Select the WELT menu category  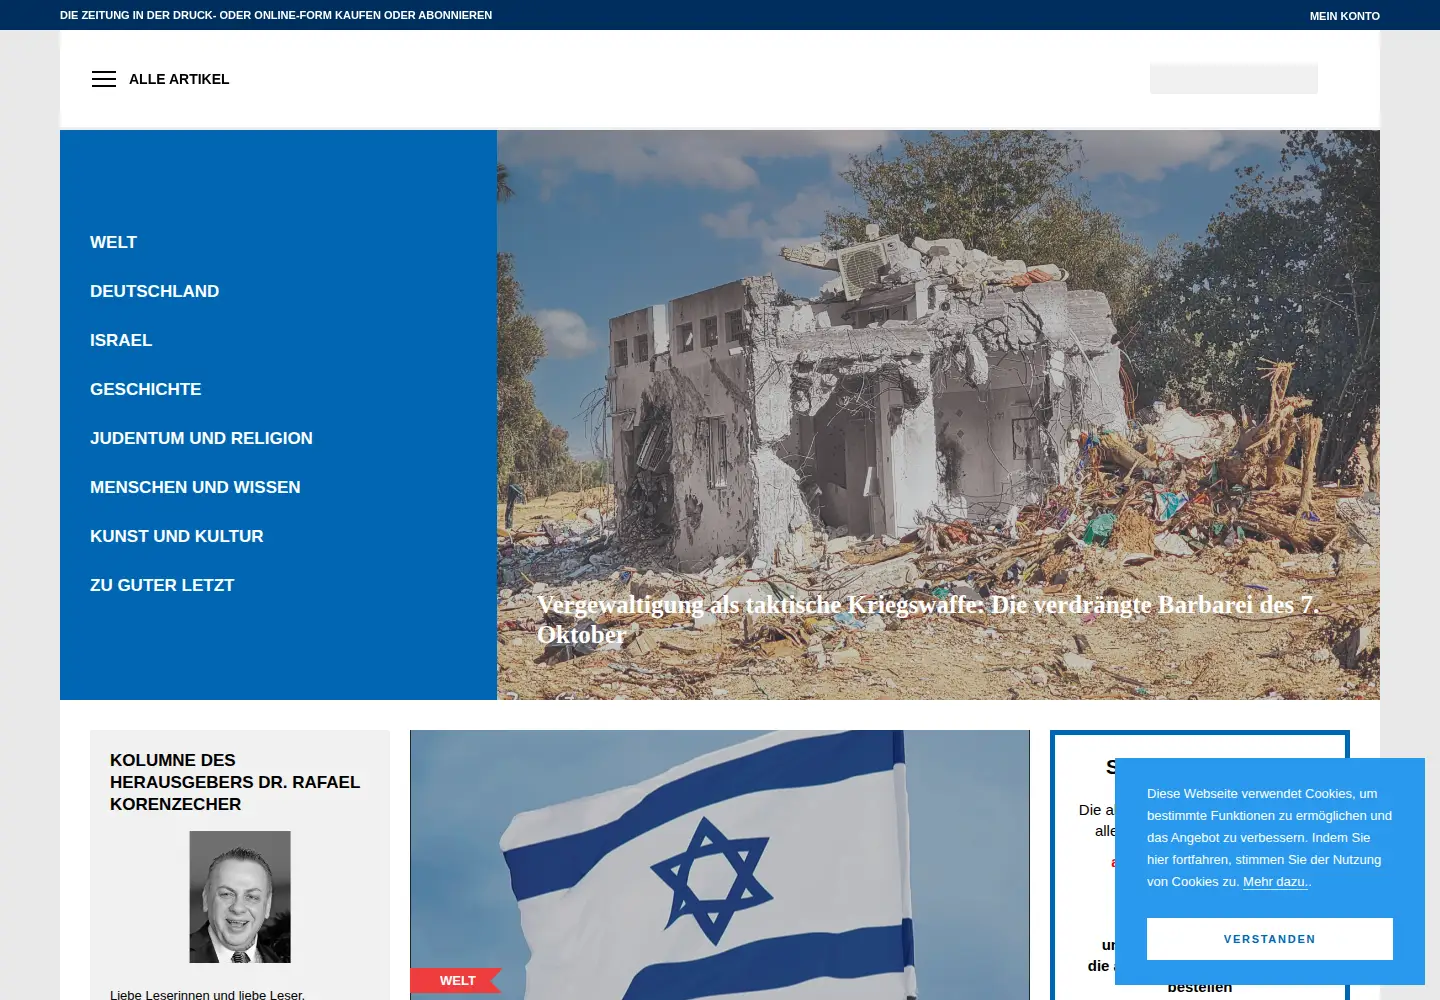[x=113, y=242]
